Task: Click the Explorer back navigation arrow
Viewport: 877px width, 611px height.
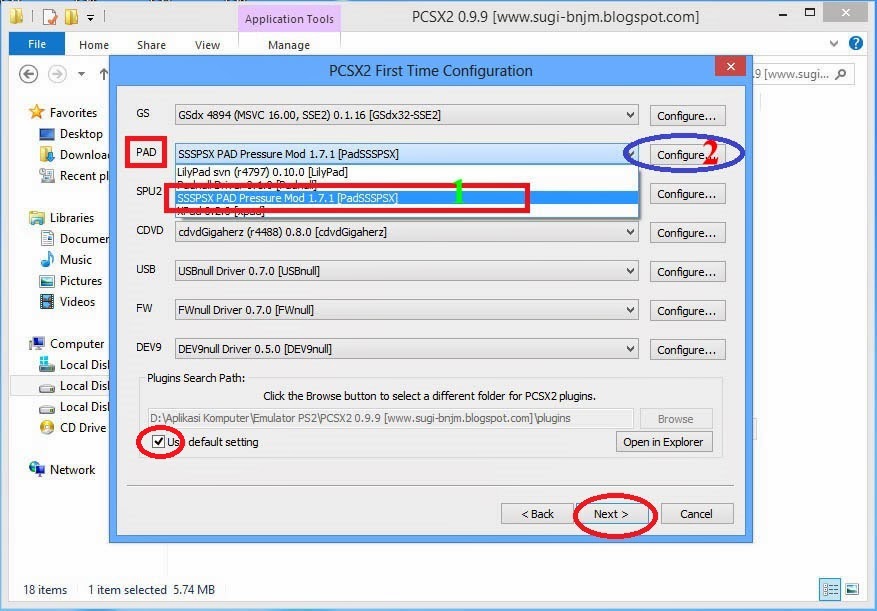Action: pos(29,74)
